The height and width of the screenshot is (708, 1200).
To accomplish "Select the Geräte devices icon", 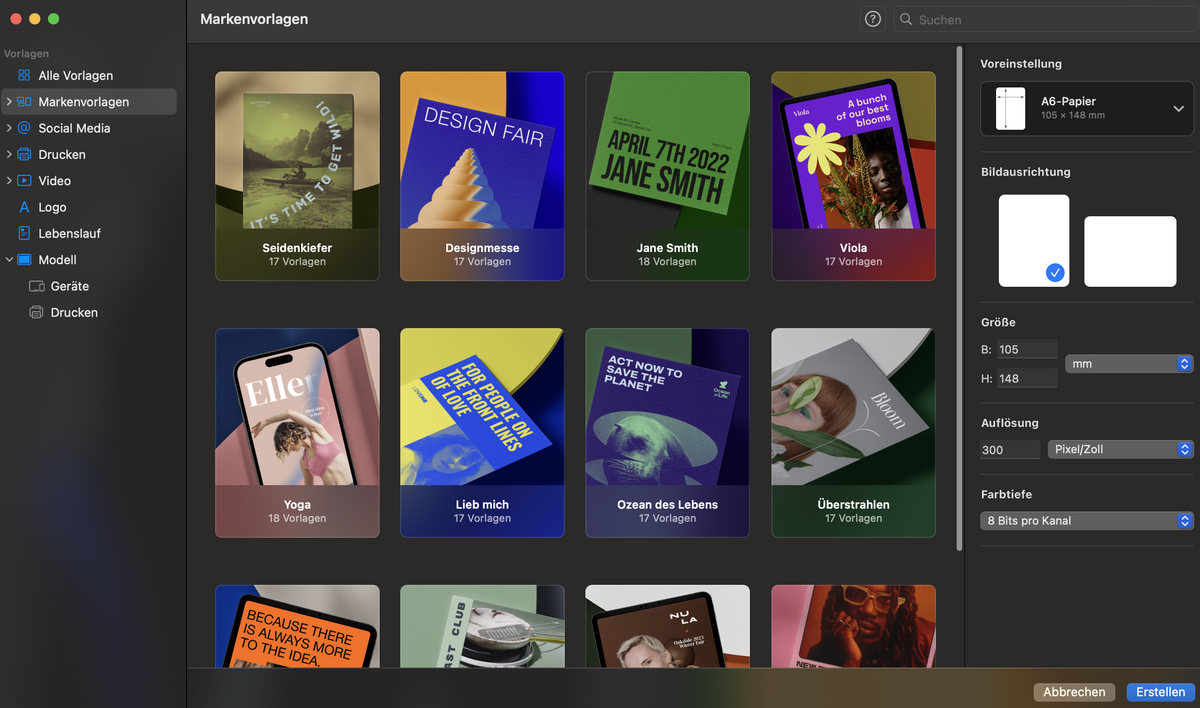I will point(37,286).
